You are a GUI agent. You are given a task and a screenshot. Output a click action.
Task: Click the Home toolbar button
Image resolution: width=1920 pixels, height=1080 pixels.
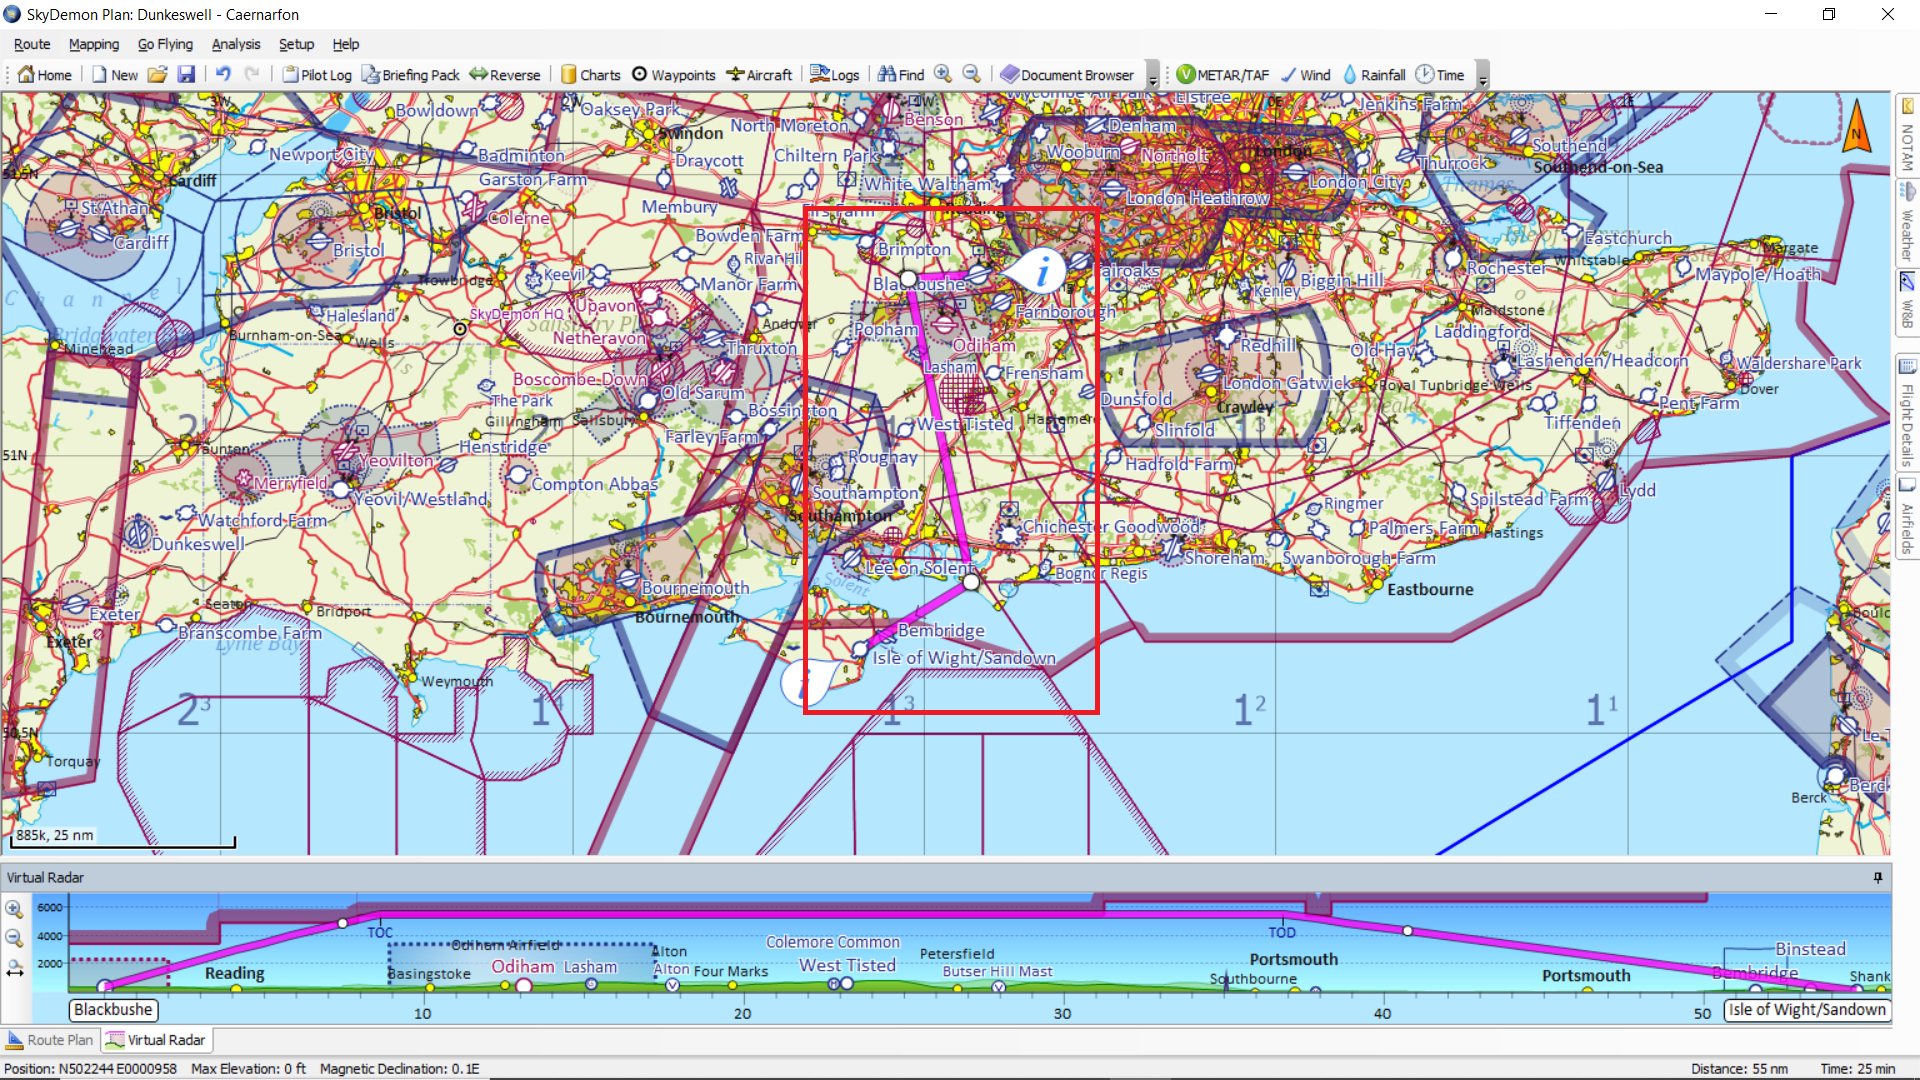[45, 75]
